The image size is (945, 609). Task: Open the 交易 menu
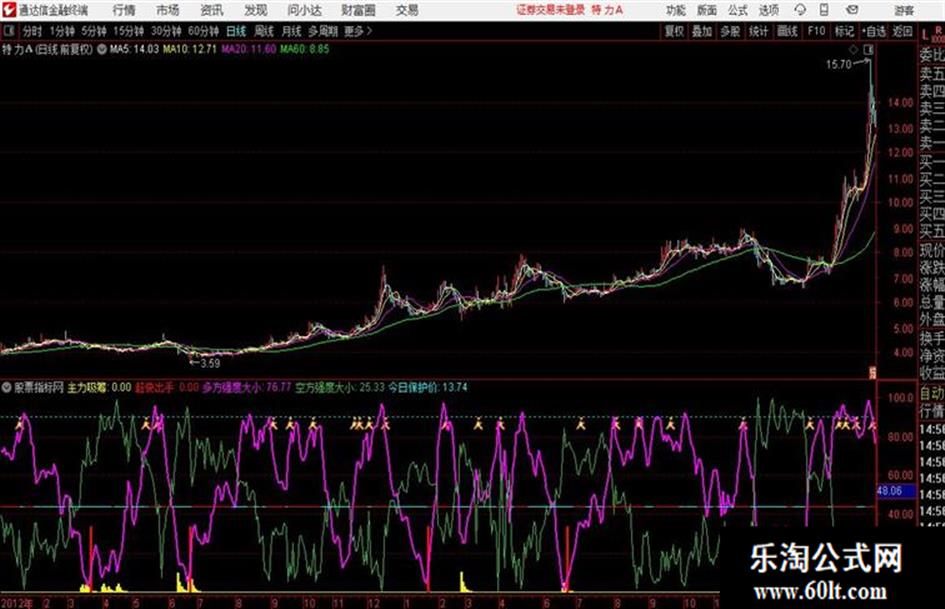407,10
